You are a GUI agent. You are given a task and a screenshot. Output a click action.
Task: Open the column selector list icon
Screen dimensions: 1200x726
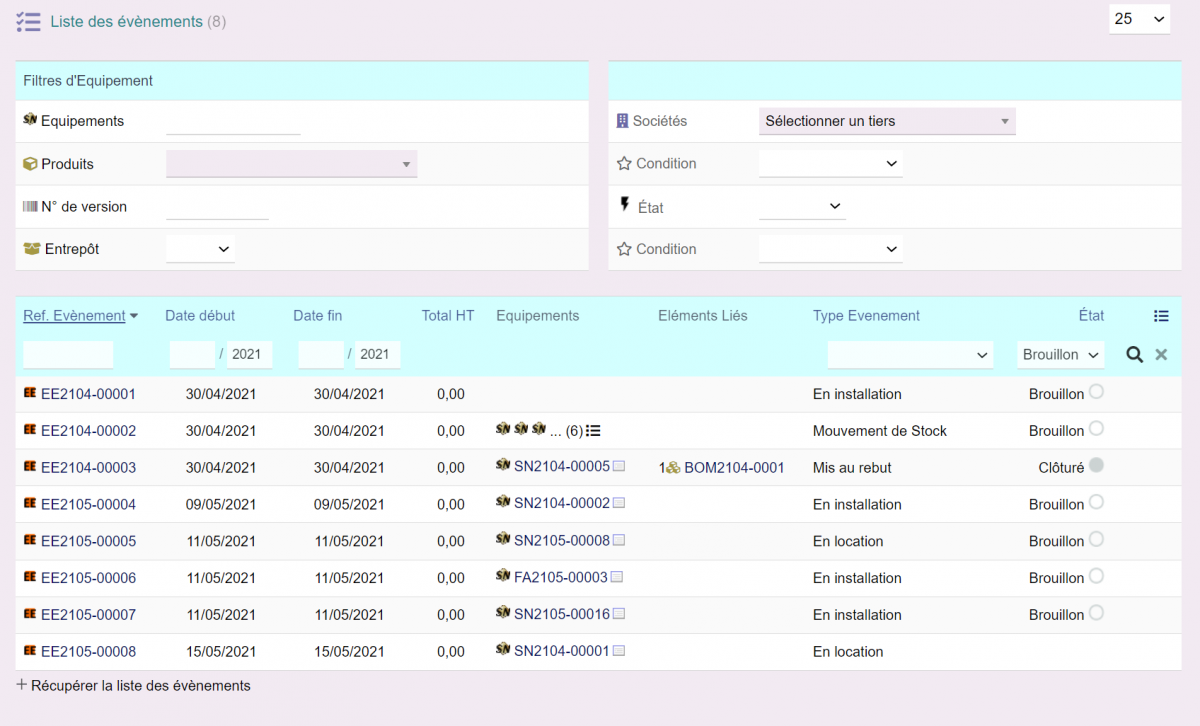[x=1161, y=316]
